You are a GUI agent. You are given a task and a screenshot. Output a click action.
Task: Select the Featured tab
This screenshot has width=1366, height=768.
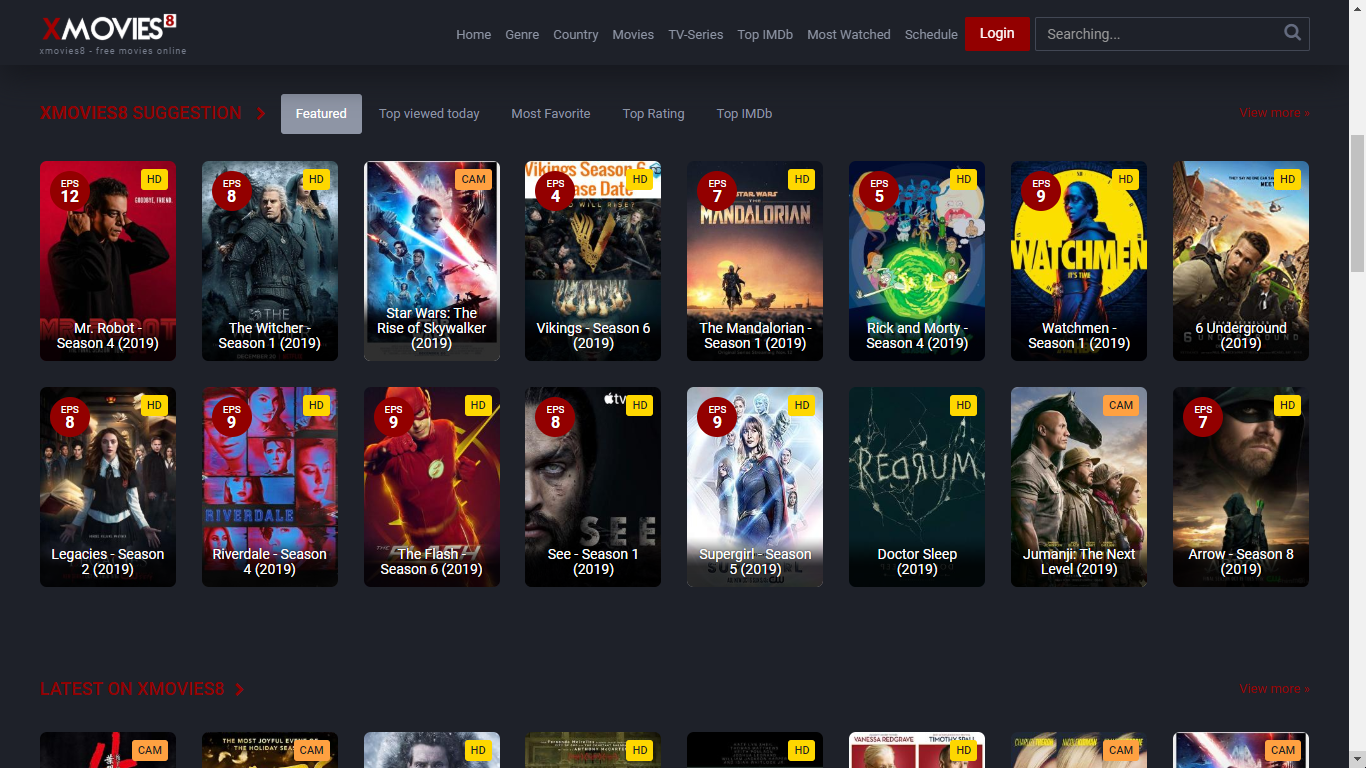pyautogui.click(x=321, y=114)
